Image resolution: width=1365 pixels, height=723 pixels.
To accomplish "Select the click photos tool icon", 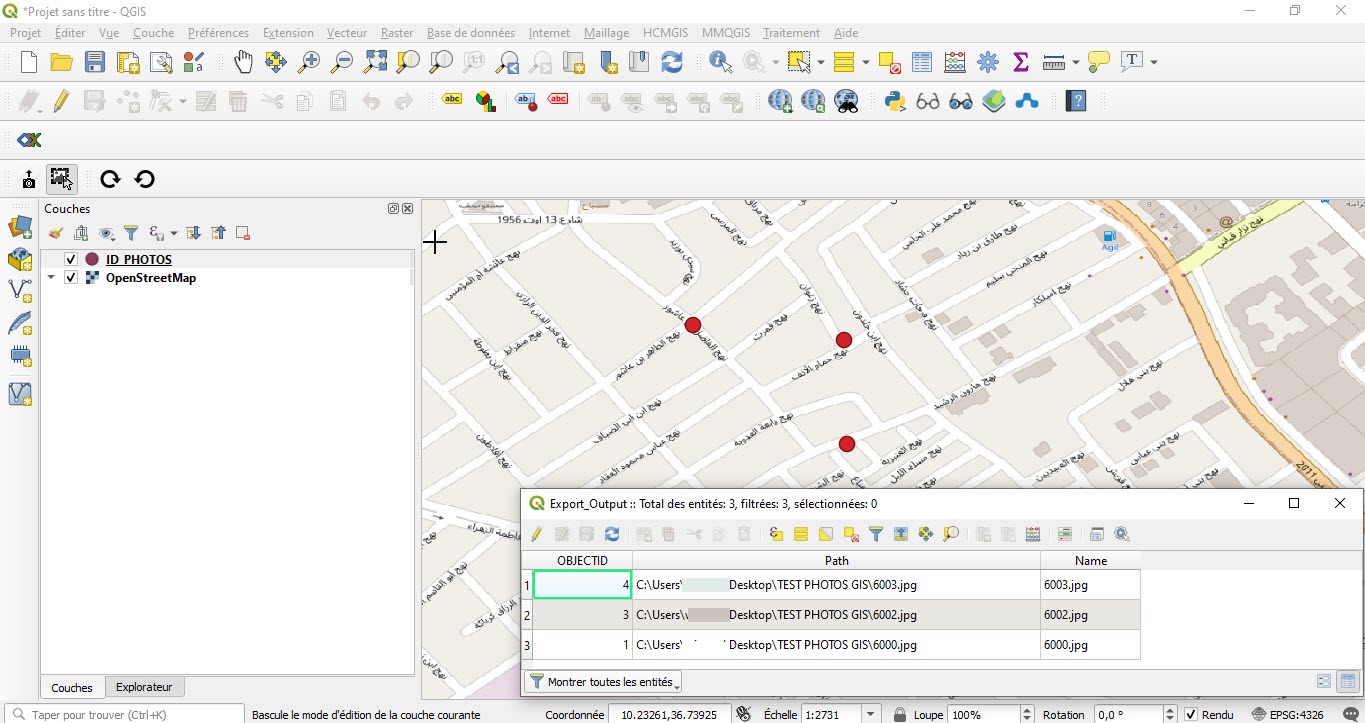I will click(x=61, y=180).
